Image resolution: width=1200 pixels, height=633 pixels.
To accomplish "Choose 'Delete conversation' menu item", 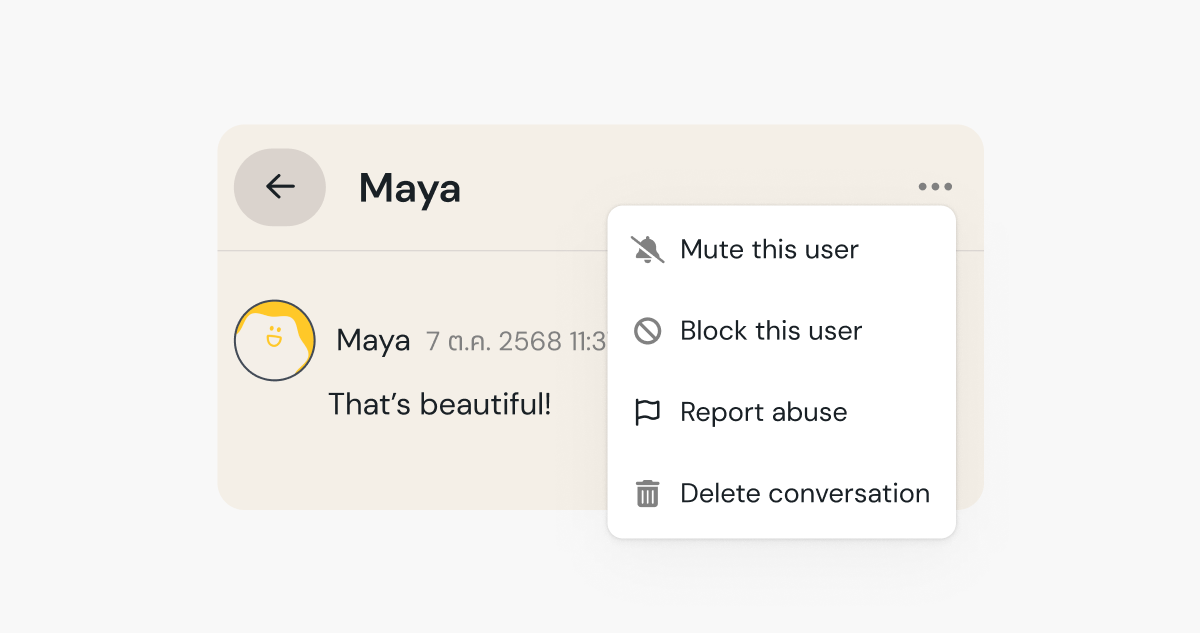I will (782, 494).
